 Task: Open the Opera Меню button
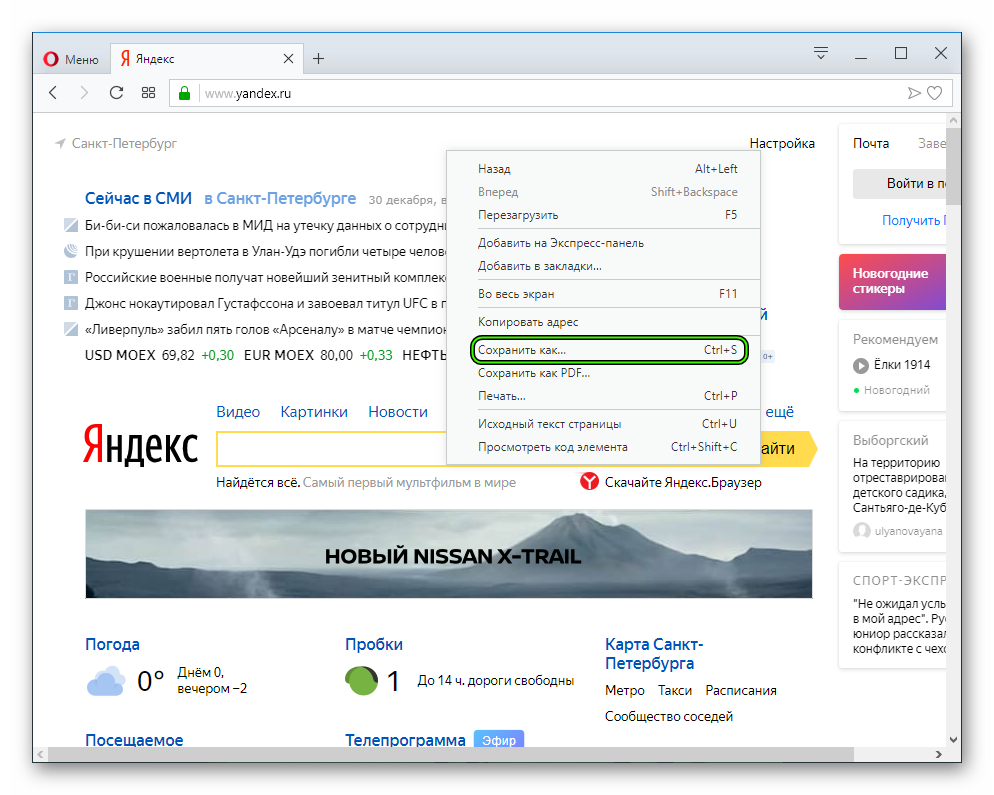71,59
